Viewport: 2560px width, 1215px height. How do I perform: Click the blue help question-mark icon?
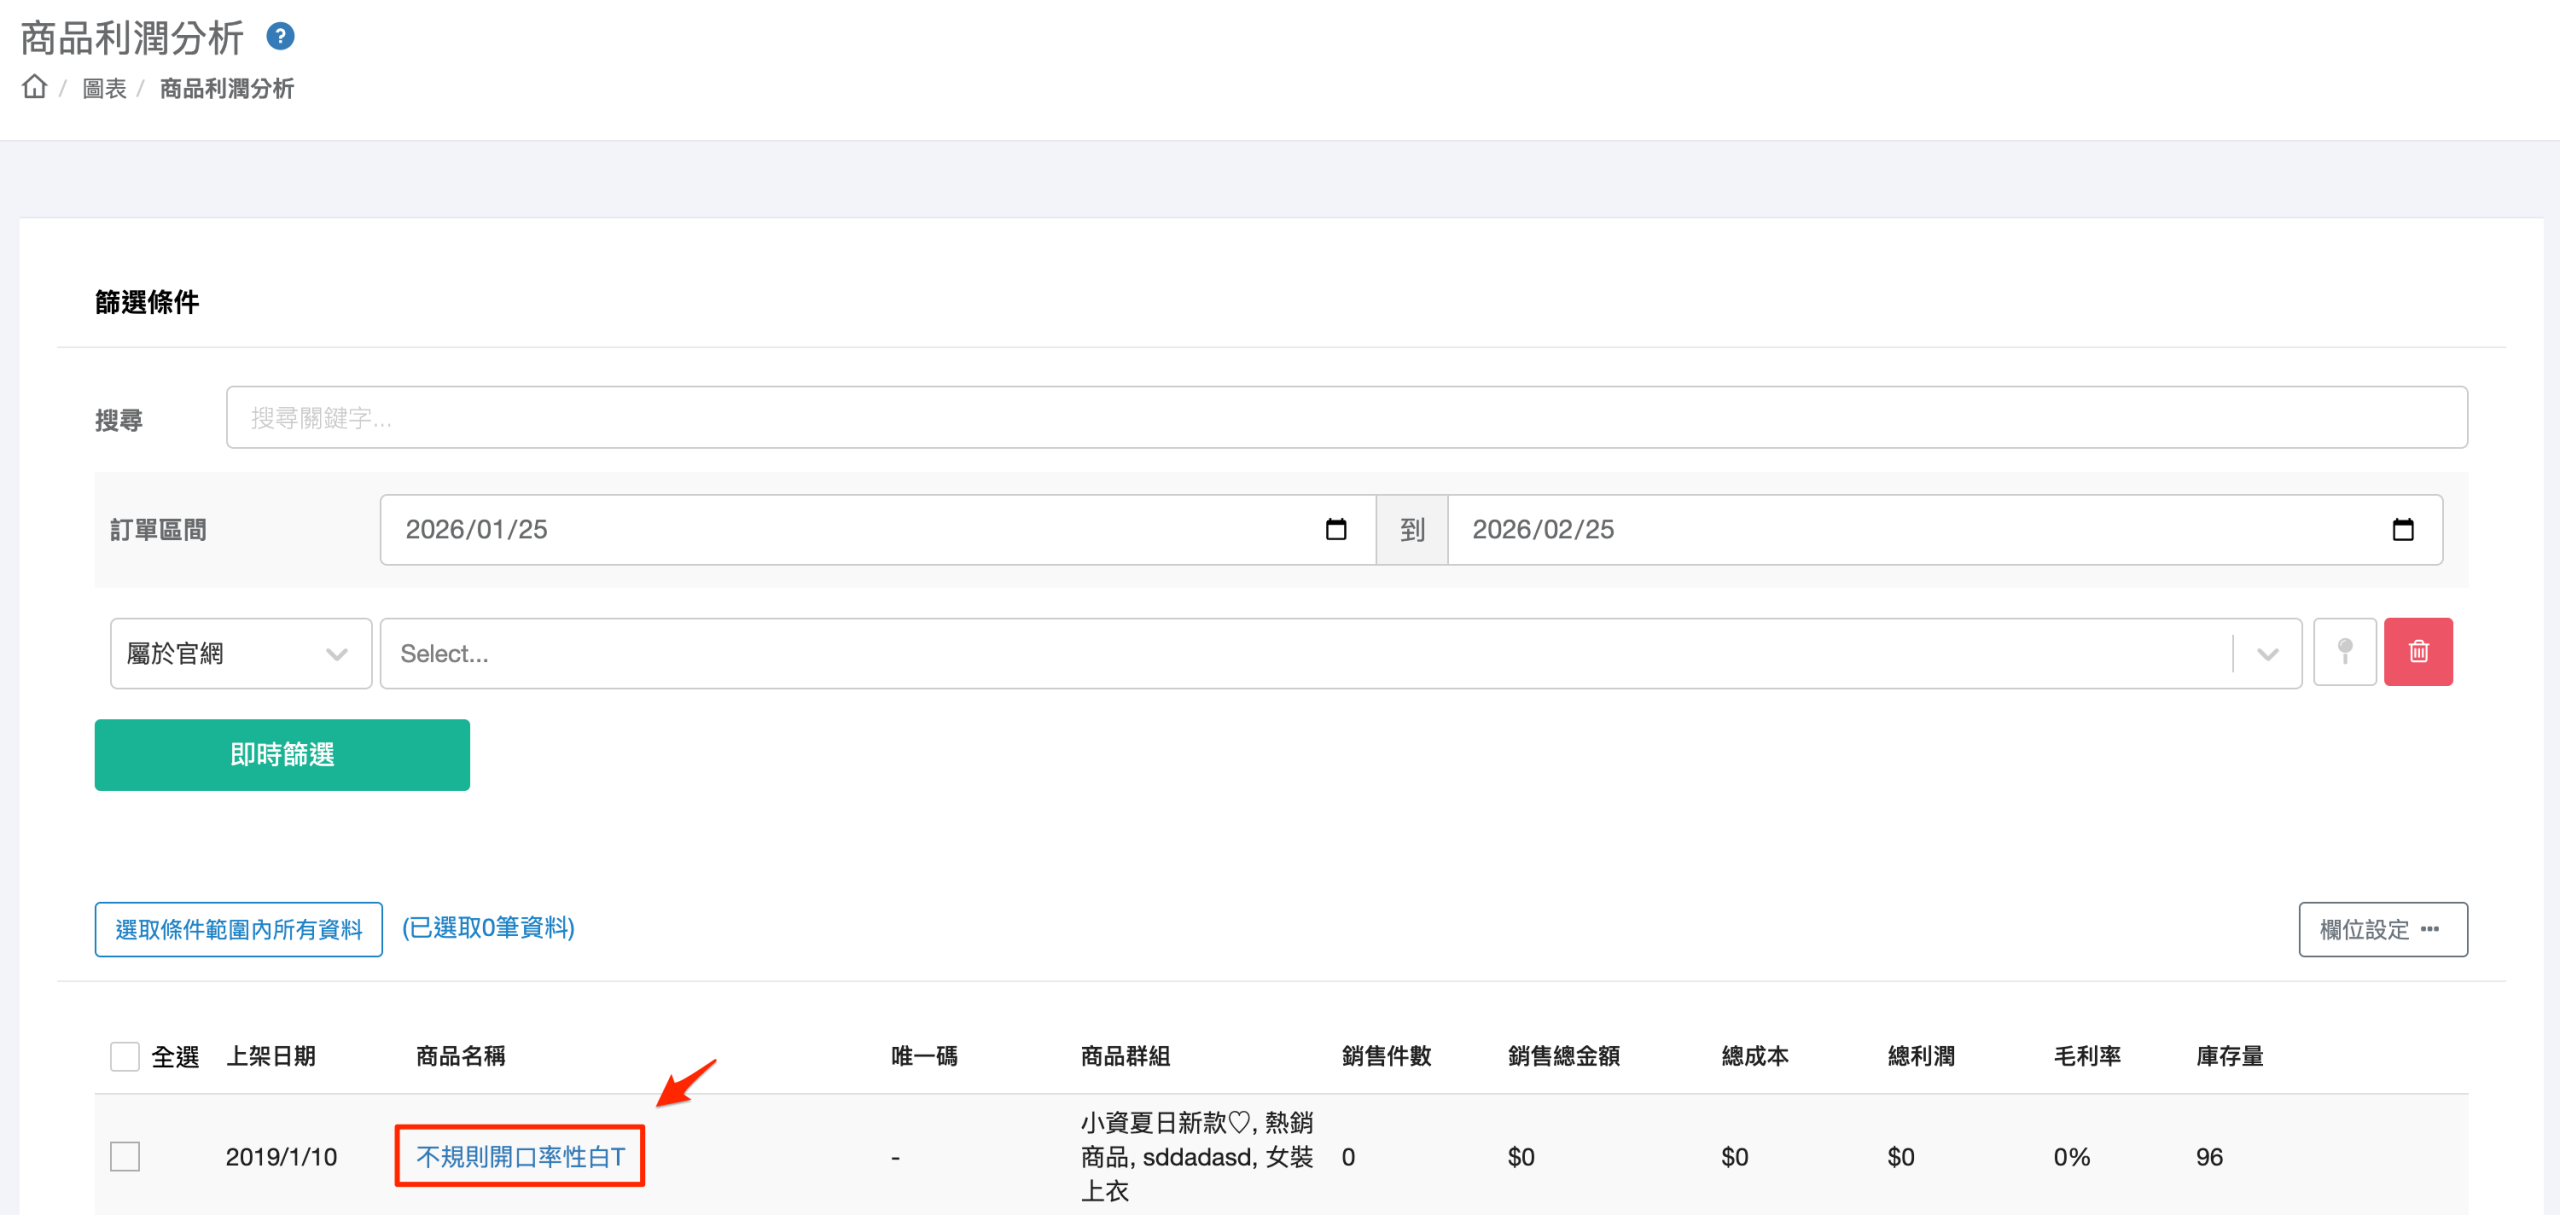tap(280, 37)
